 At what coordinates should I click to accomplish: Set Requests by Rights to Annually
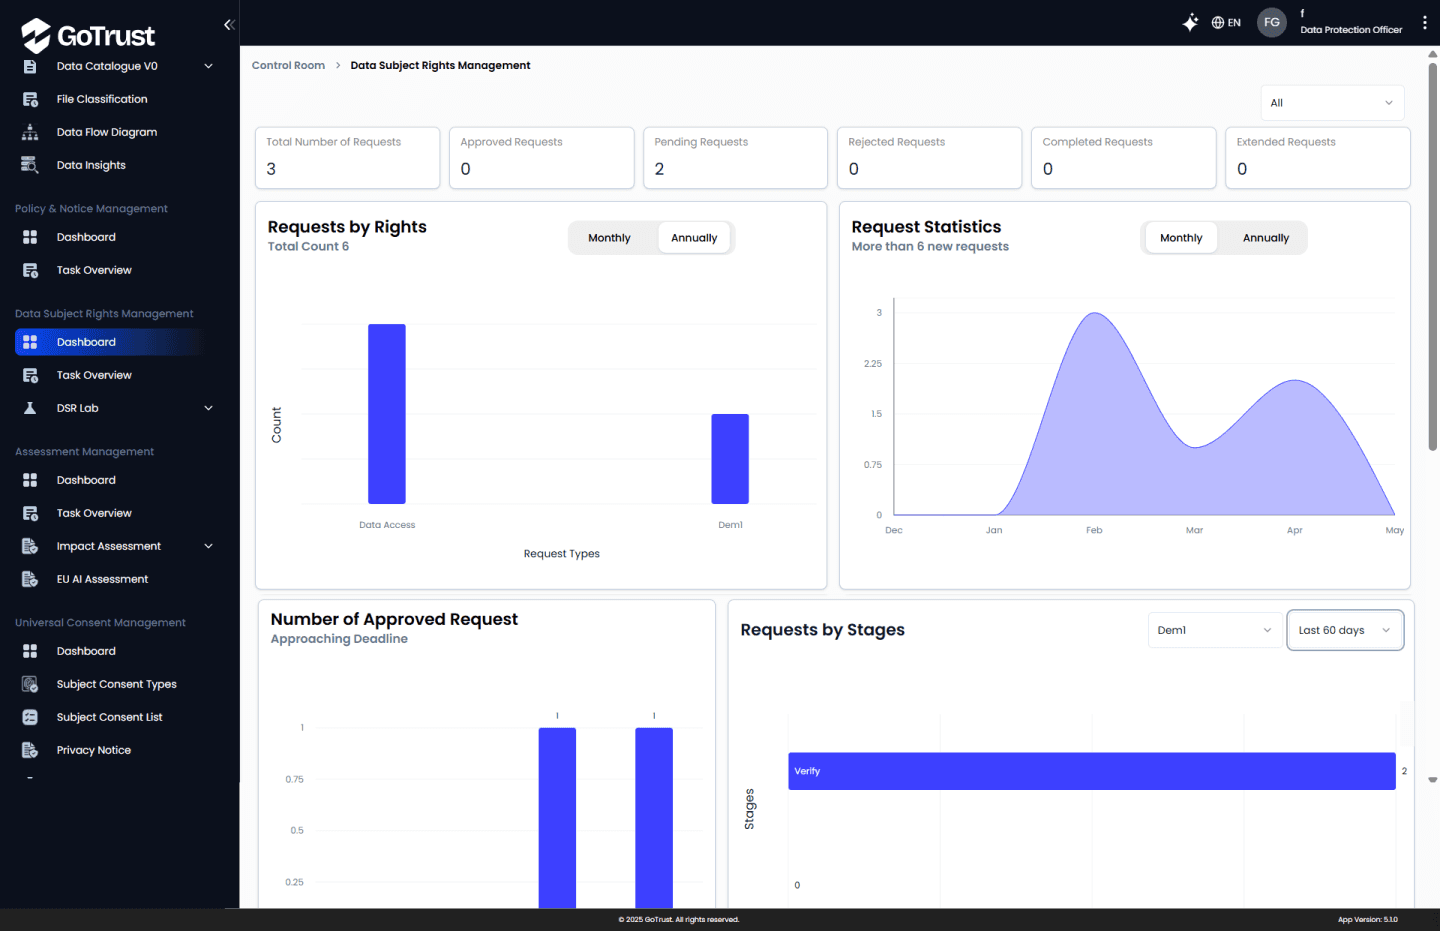click(x=694, y=238)
